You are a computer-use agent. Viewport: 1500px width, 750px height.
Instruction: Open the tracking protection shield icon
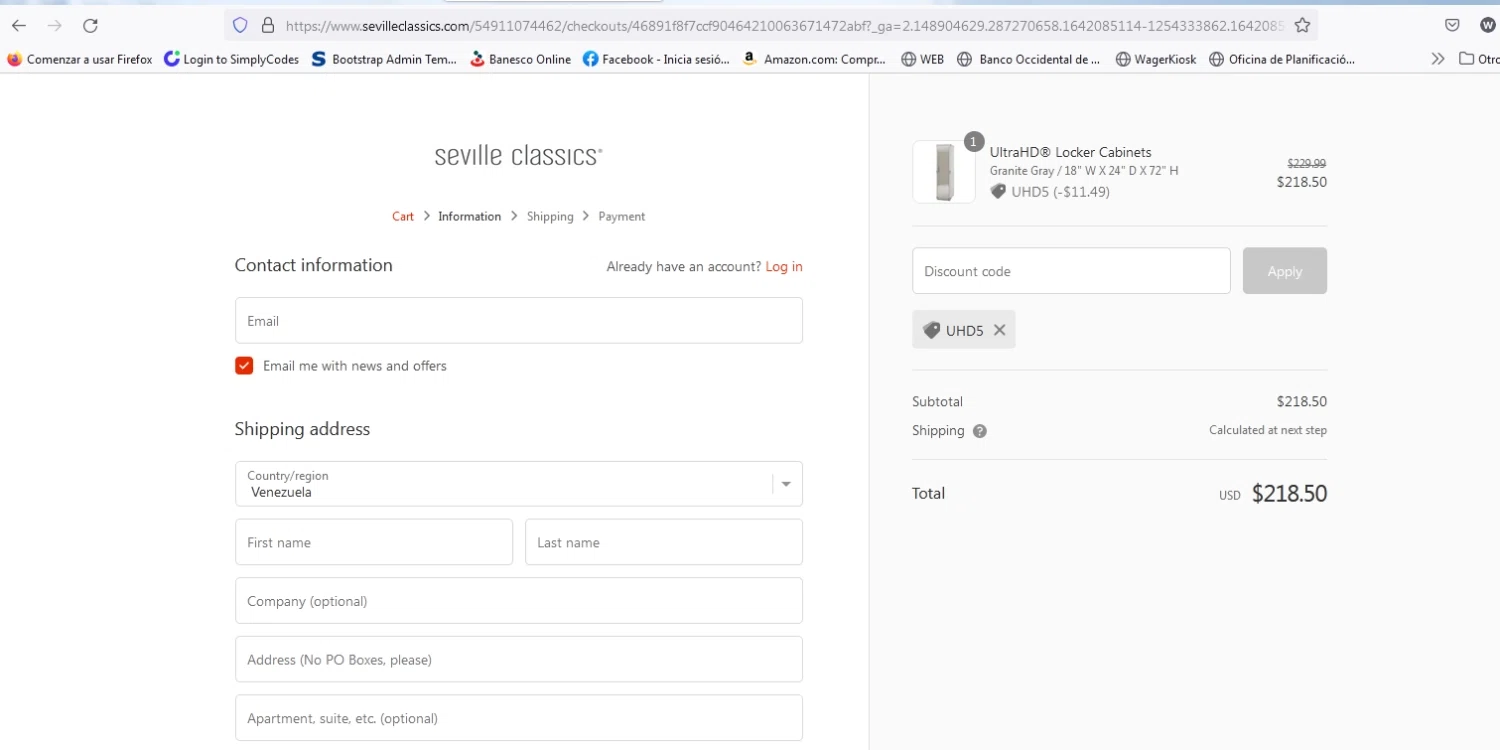click(240, 26)
